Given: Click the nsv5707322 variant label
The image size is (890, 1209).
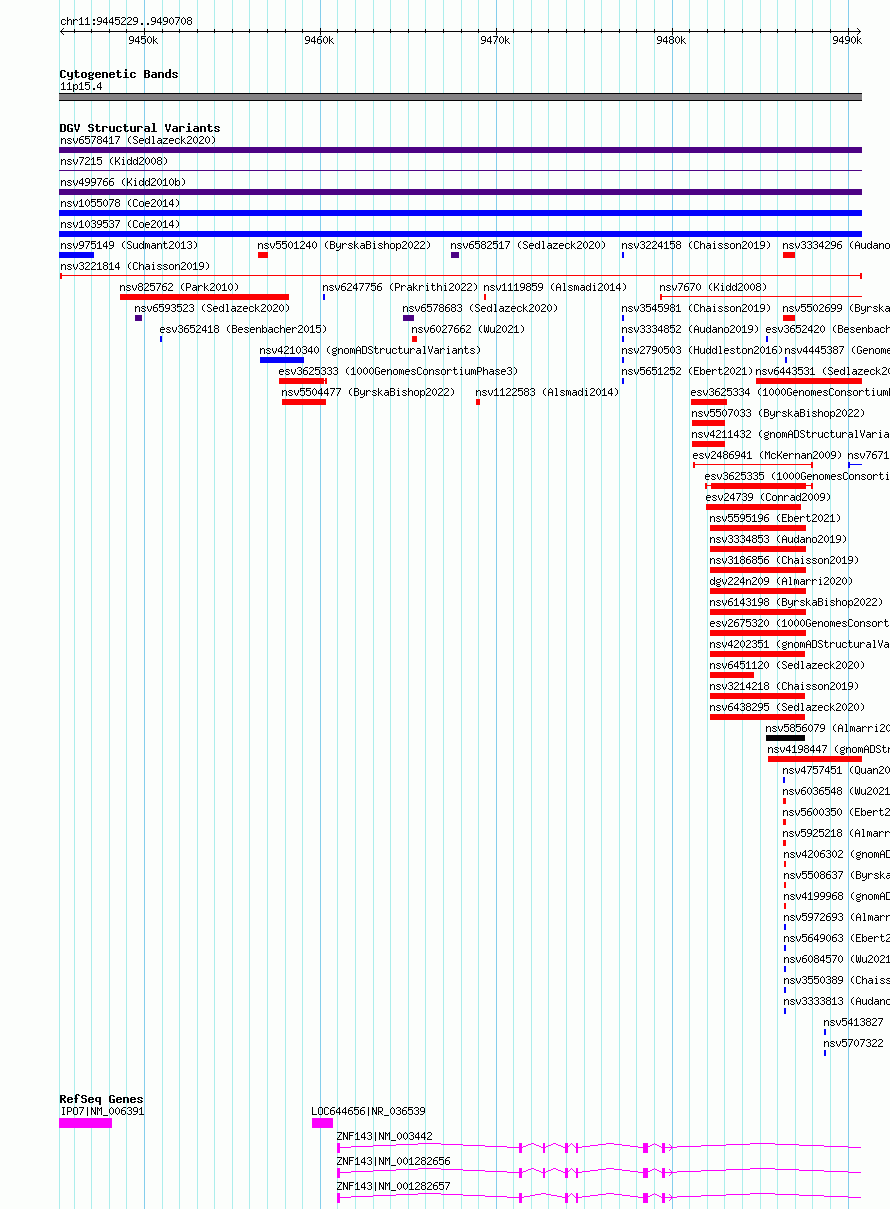Looking at the screenshot, I should [x=854, y=1043].
